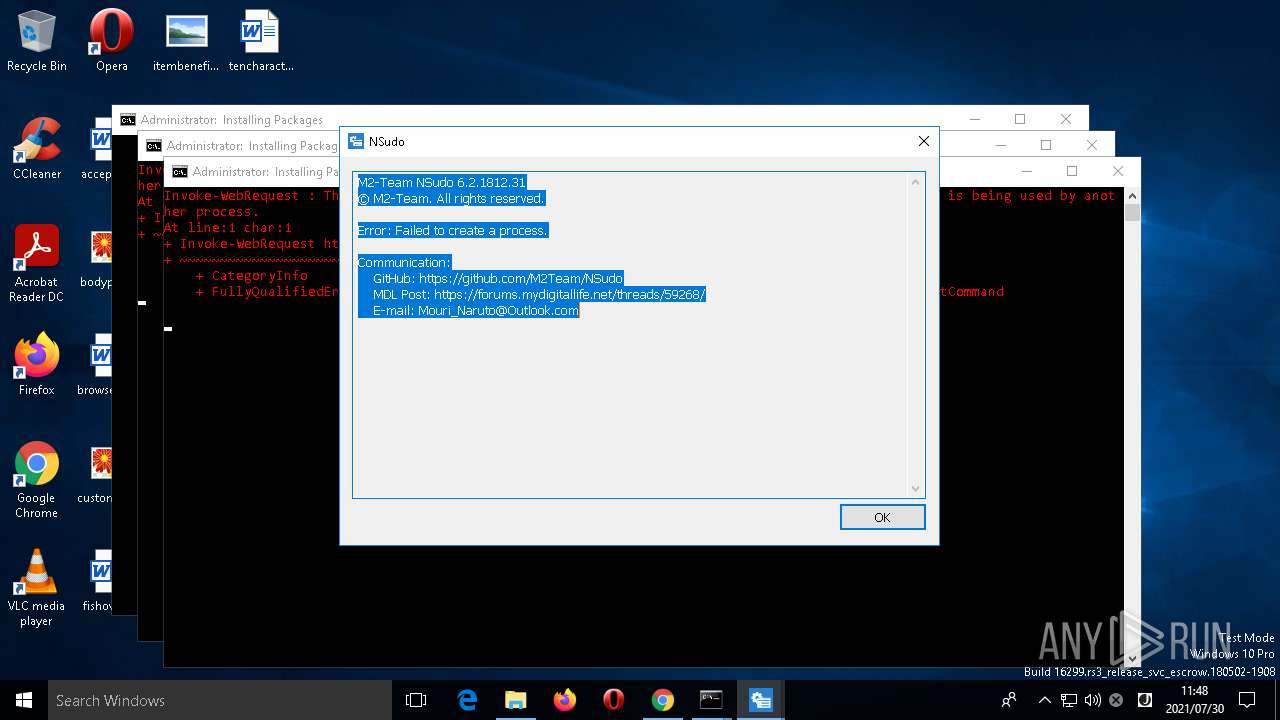Select the 'accep' Word document desktop icon
This screenshot has width=1280, height=720.
coord(99,150)
